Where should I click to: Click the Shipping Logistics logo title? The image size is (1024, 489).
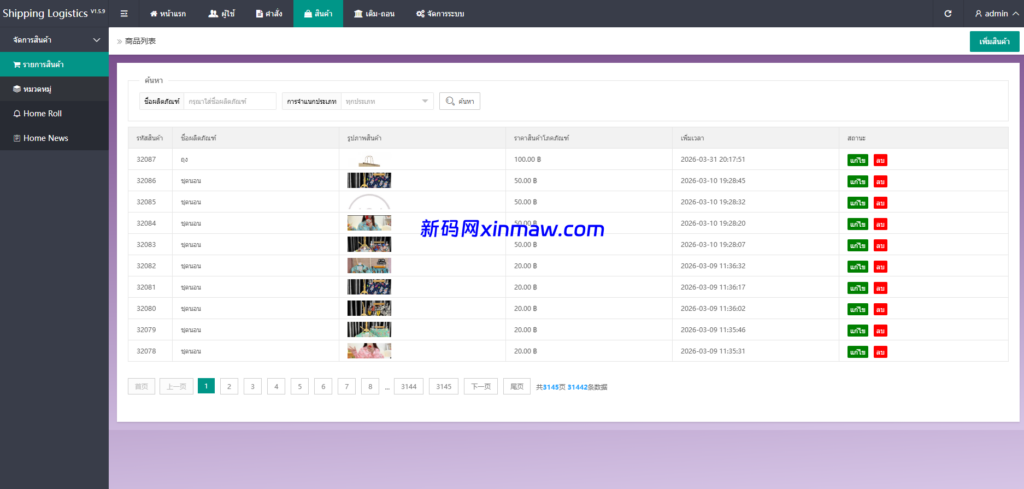point(54,13)
